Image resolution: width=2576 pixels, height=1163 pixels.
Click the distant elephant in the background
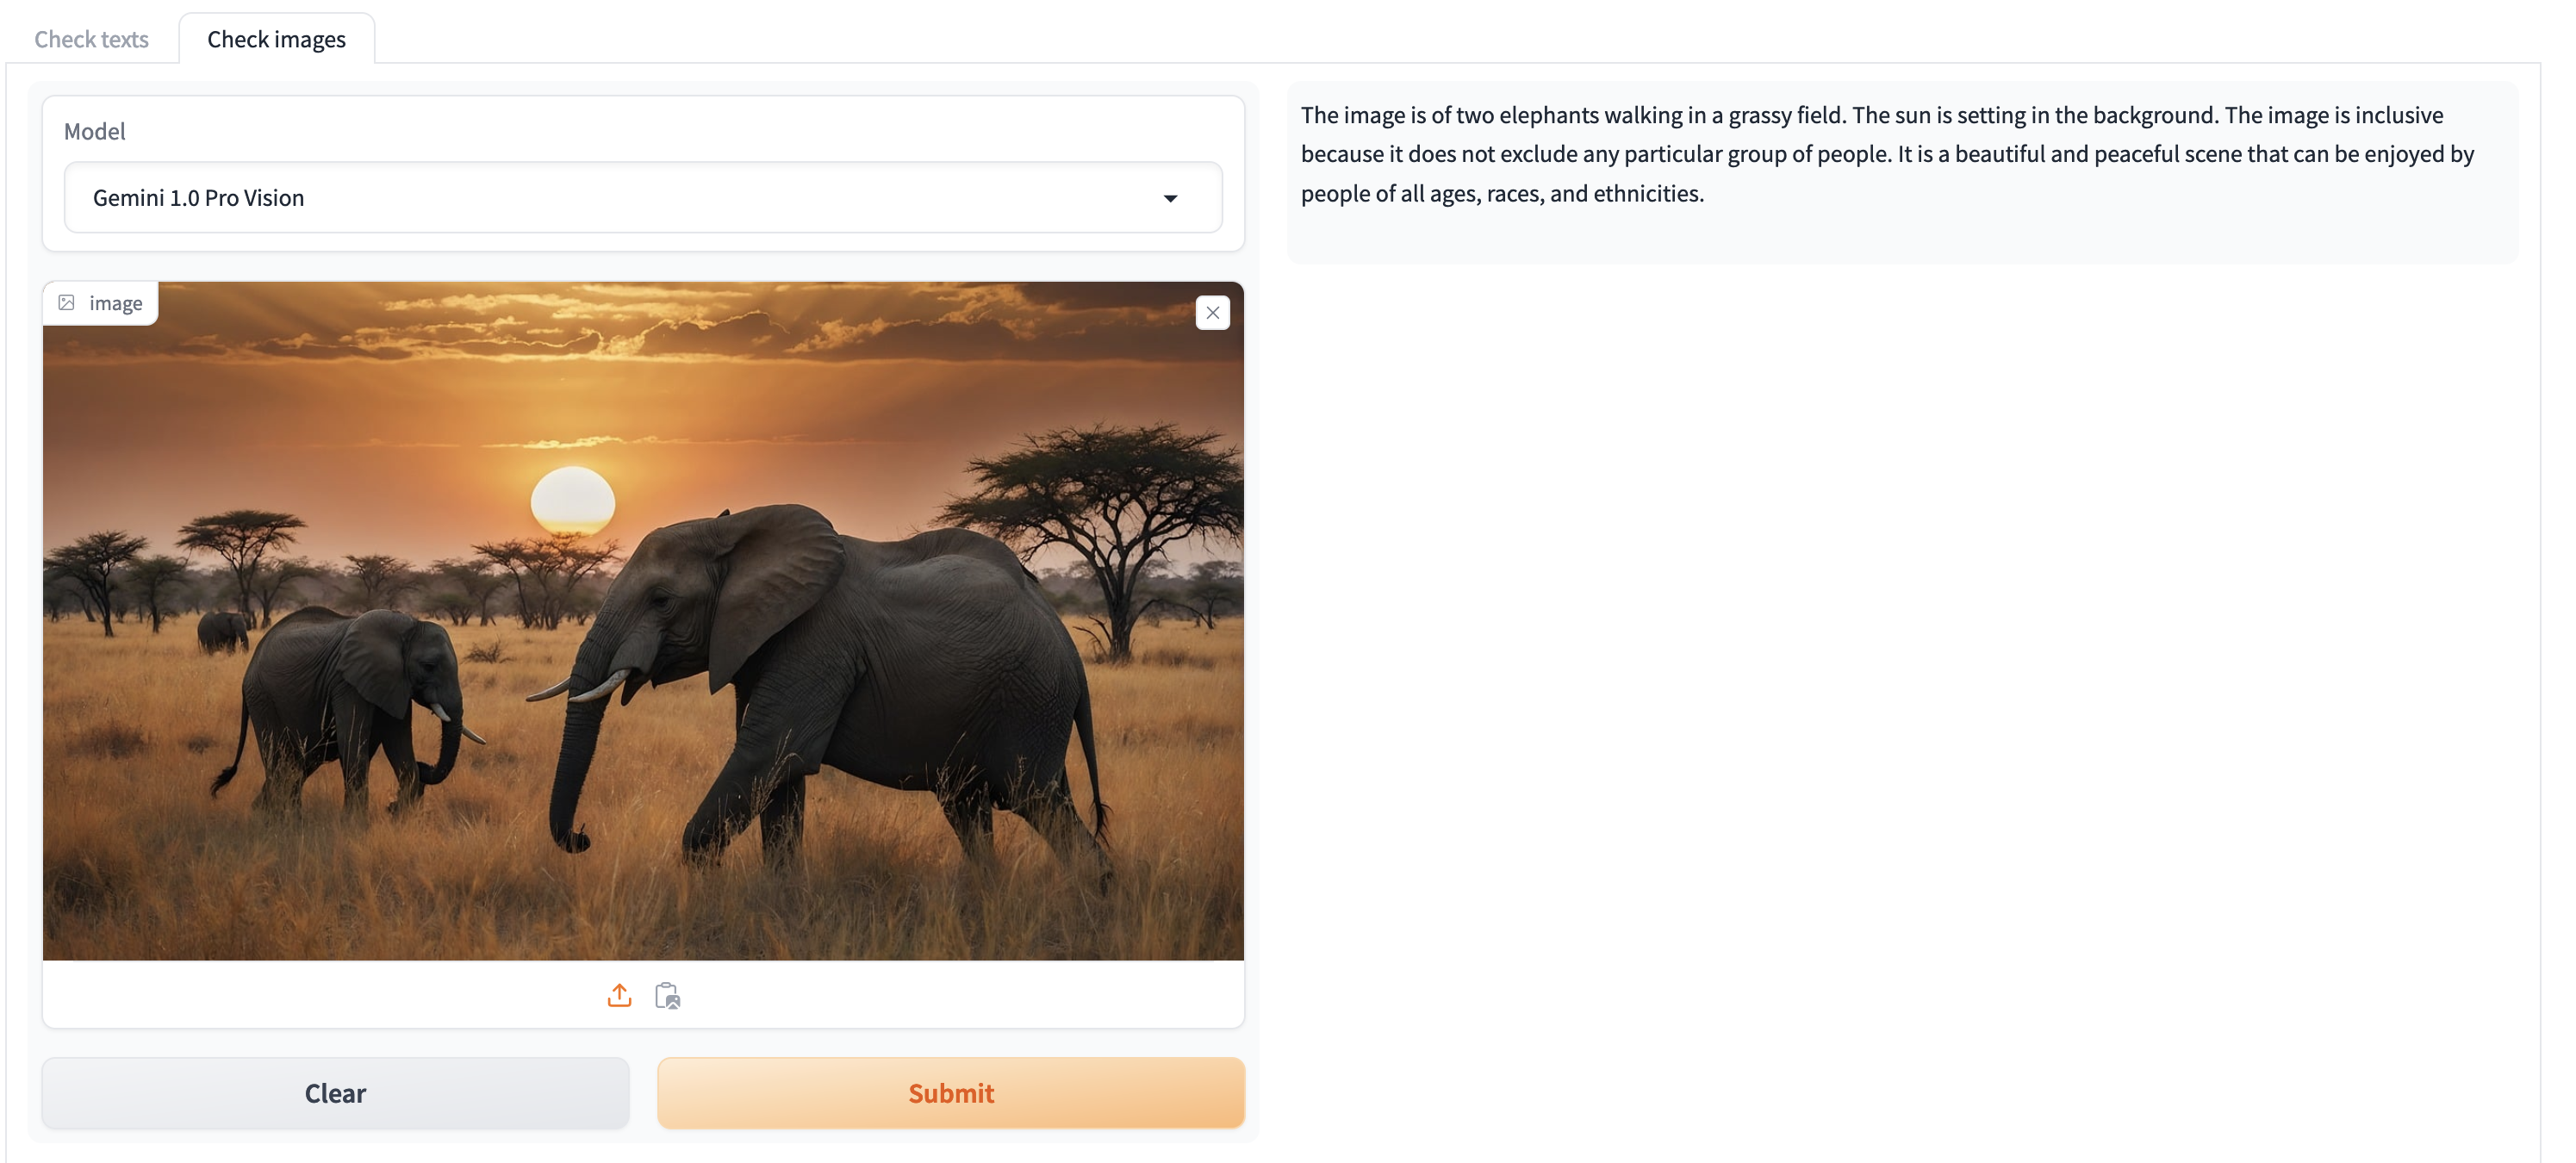[224, 632]
